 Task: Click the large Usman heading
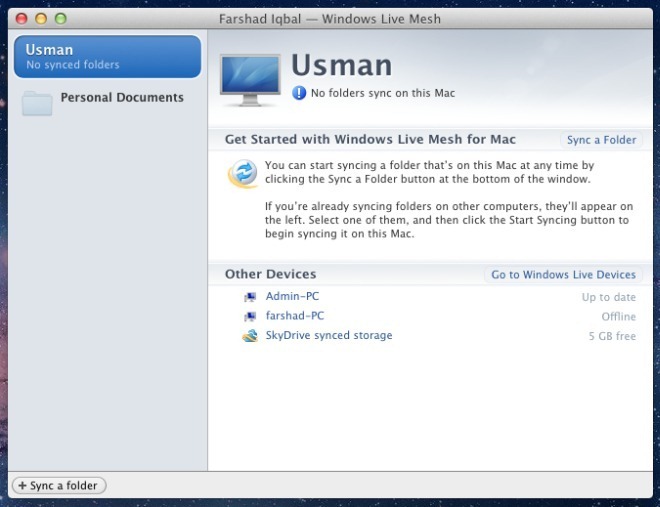(x=341, y=65)
